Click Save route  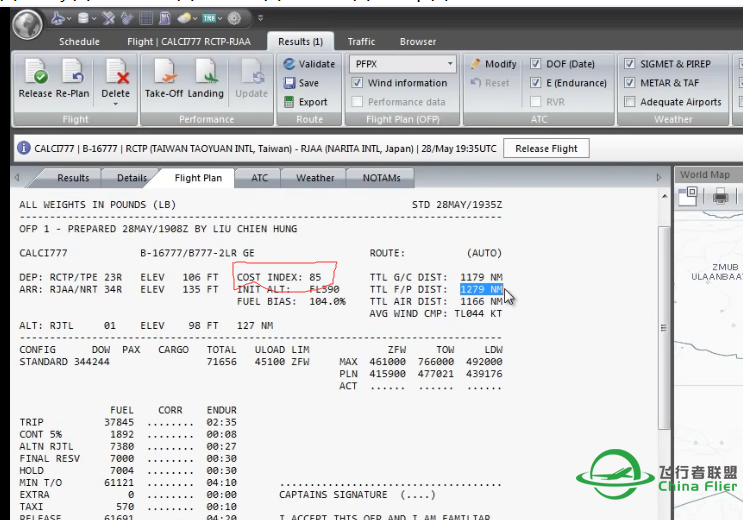pos(301,83)
